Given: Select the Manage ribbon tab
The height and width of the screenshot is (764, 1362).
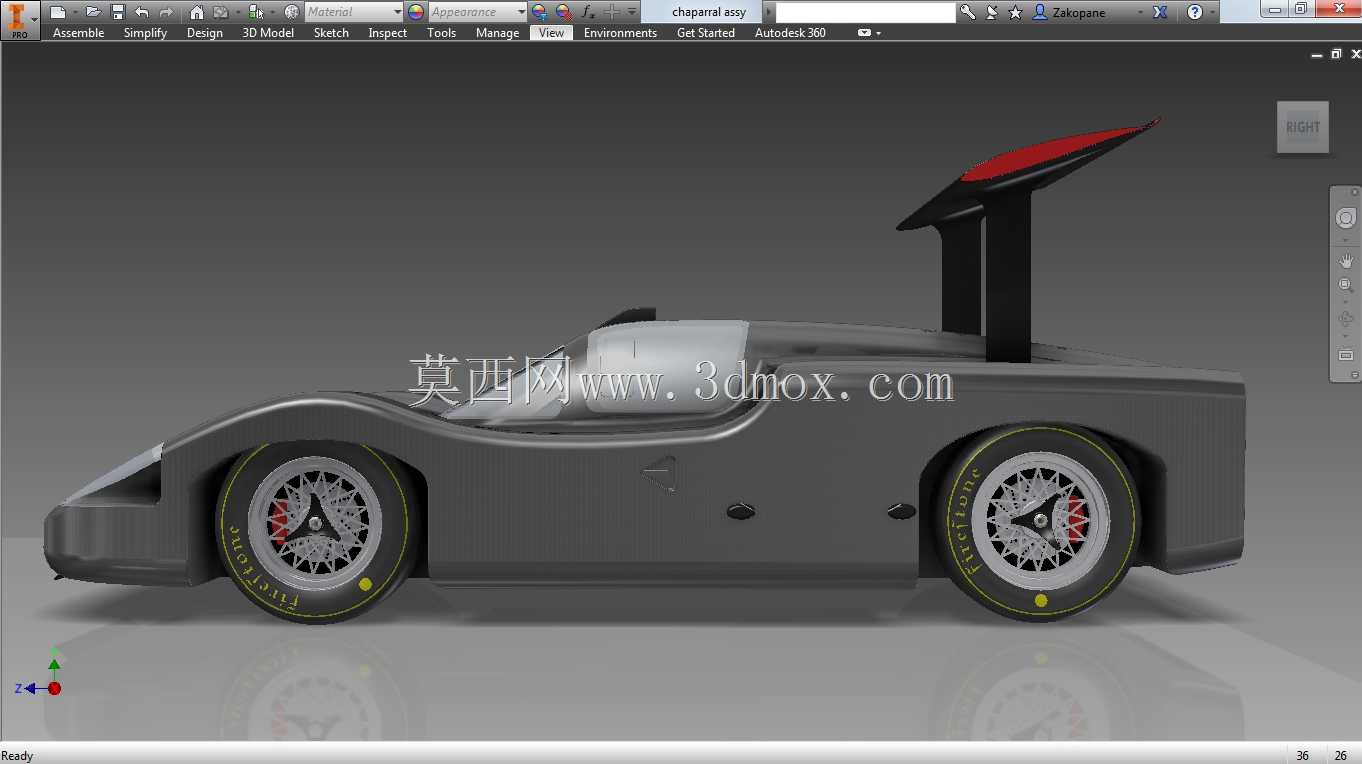Looking at the screenshot, I should pos(497,33).
